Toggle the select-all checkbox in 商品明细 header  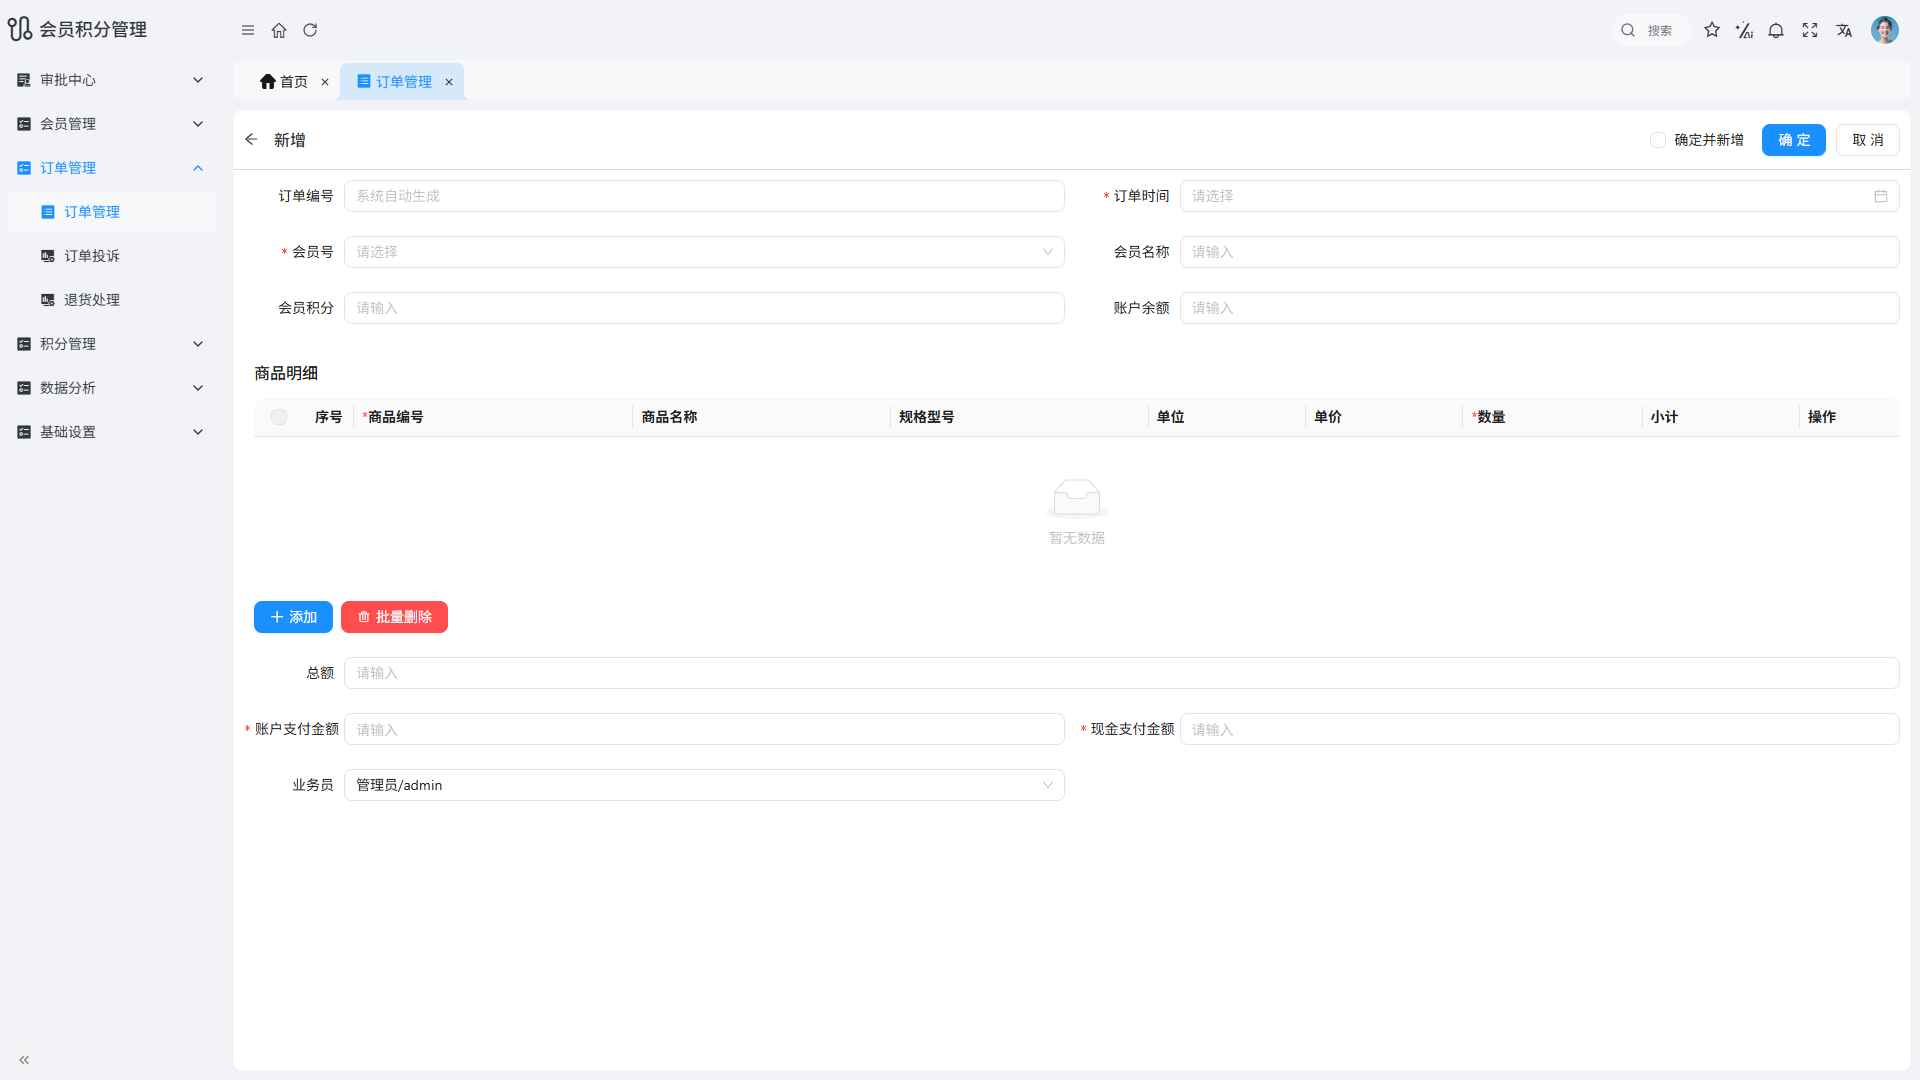[279, 417]
